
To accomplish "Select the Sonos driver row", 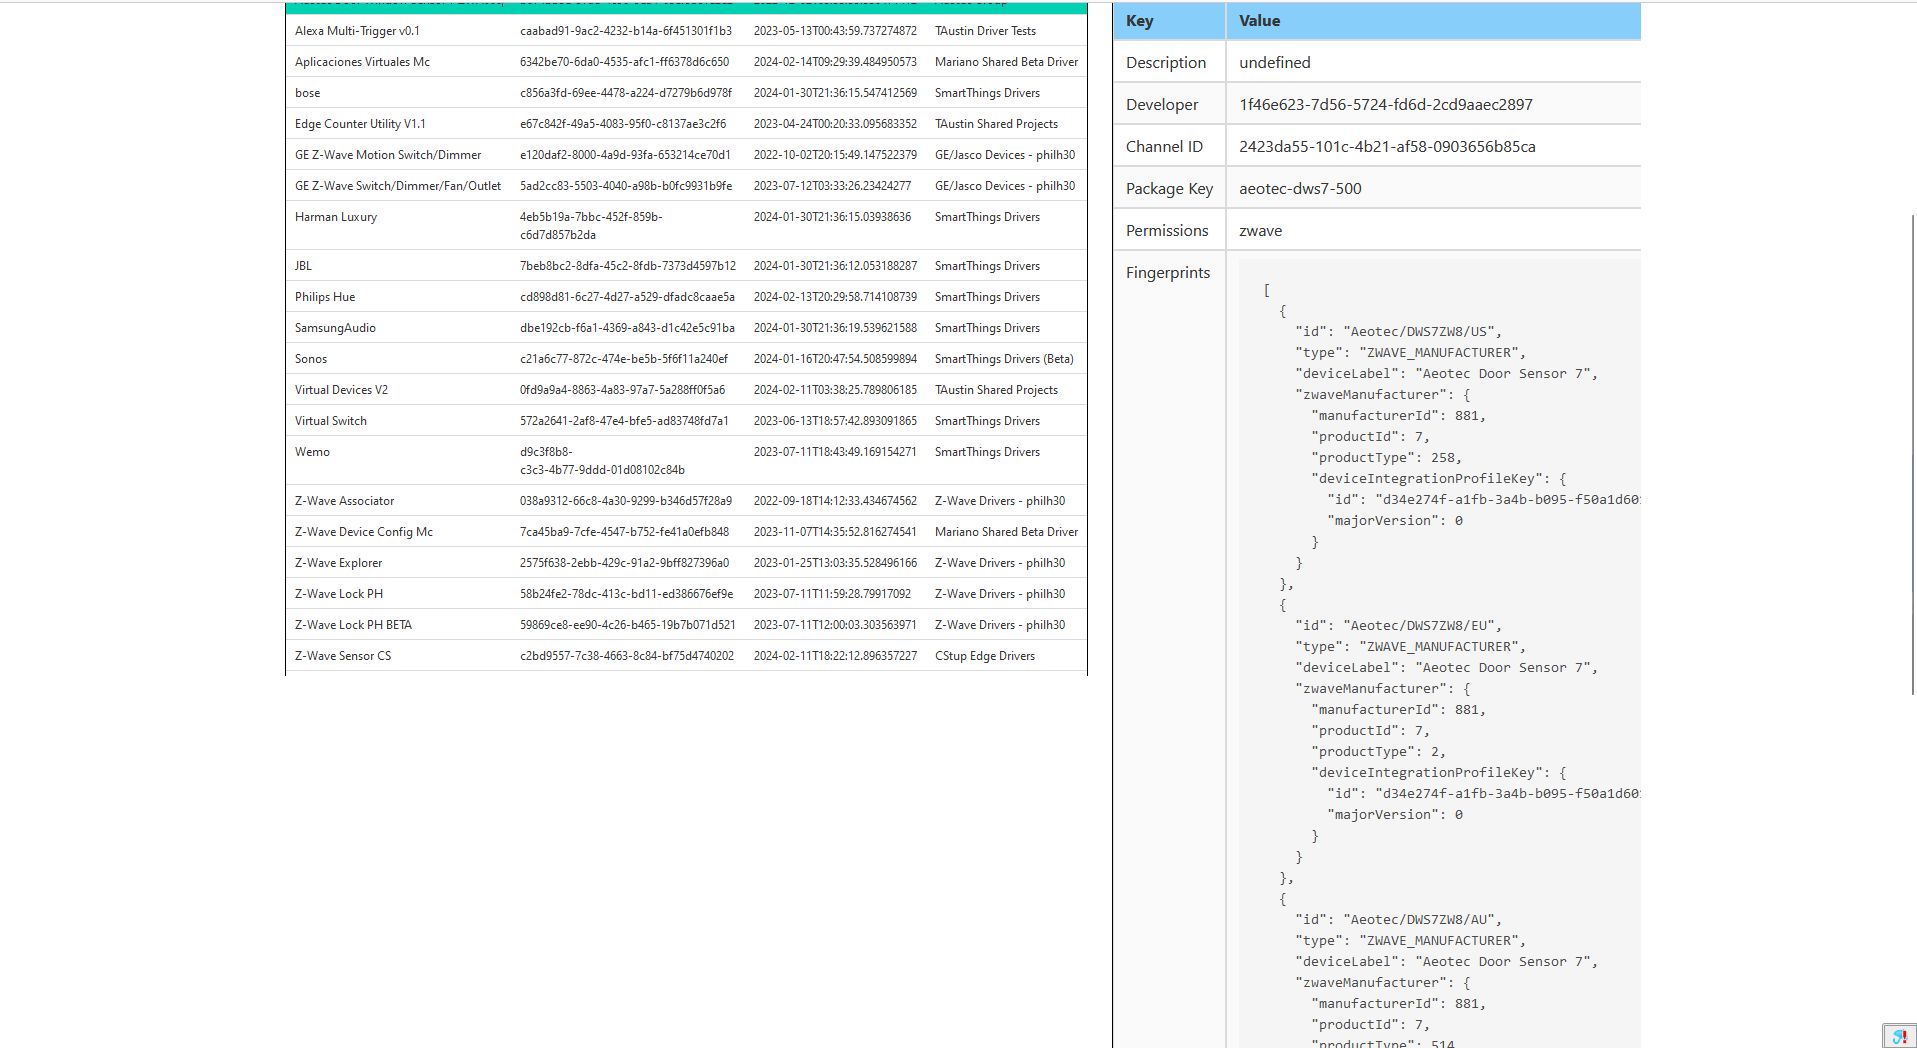I will 500,358.
